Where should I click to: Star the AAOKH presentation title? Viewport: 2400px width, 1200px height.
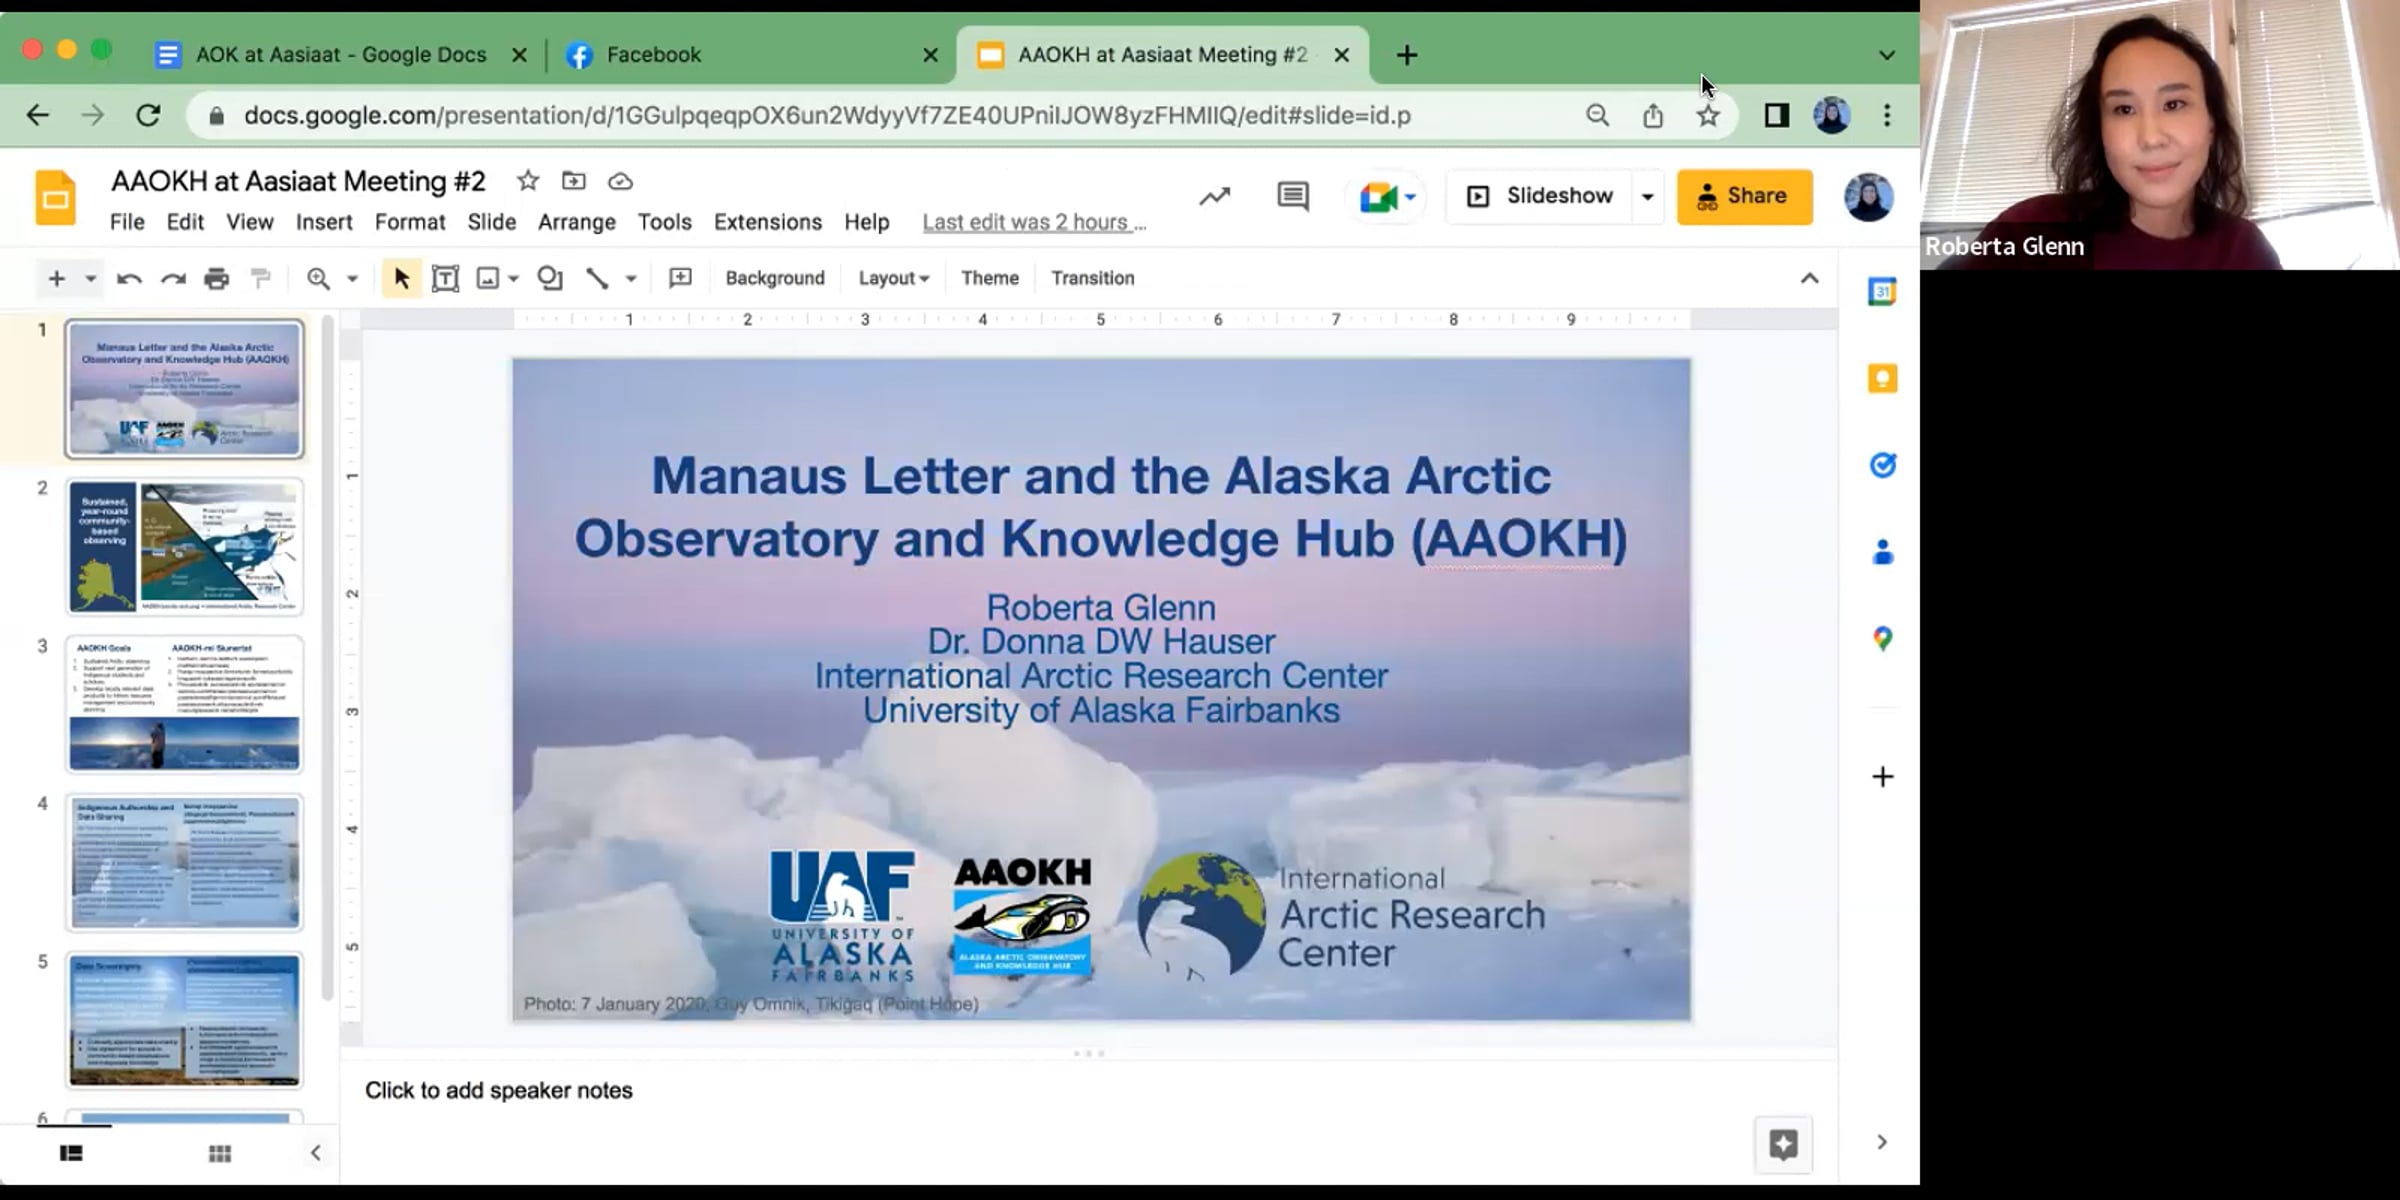coord(528,181)
